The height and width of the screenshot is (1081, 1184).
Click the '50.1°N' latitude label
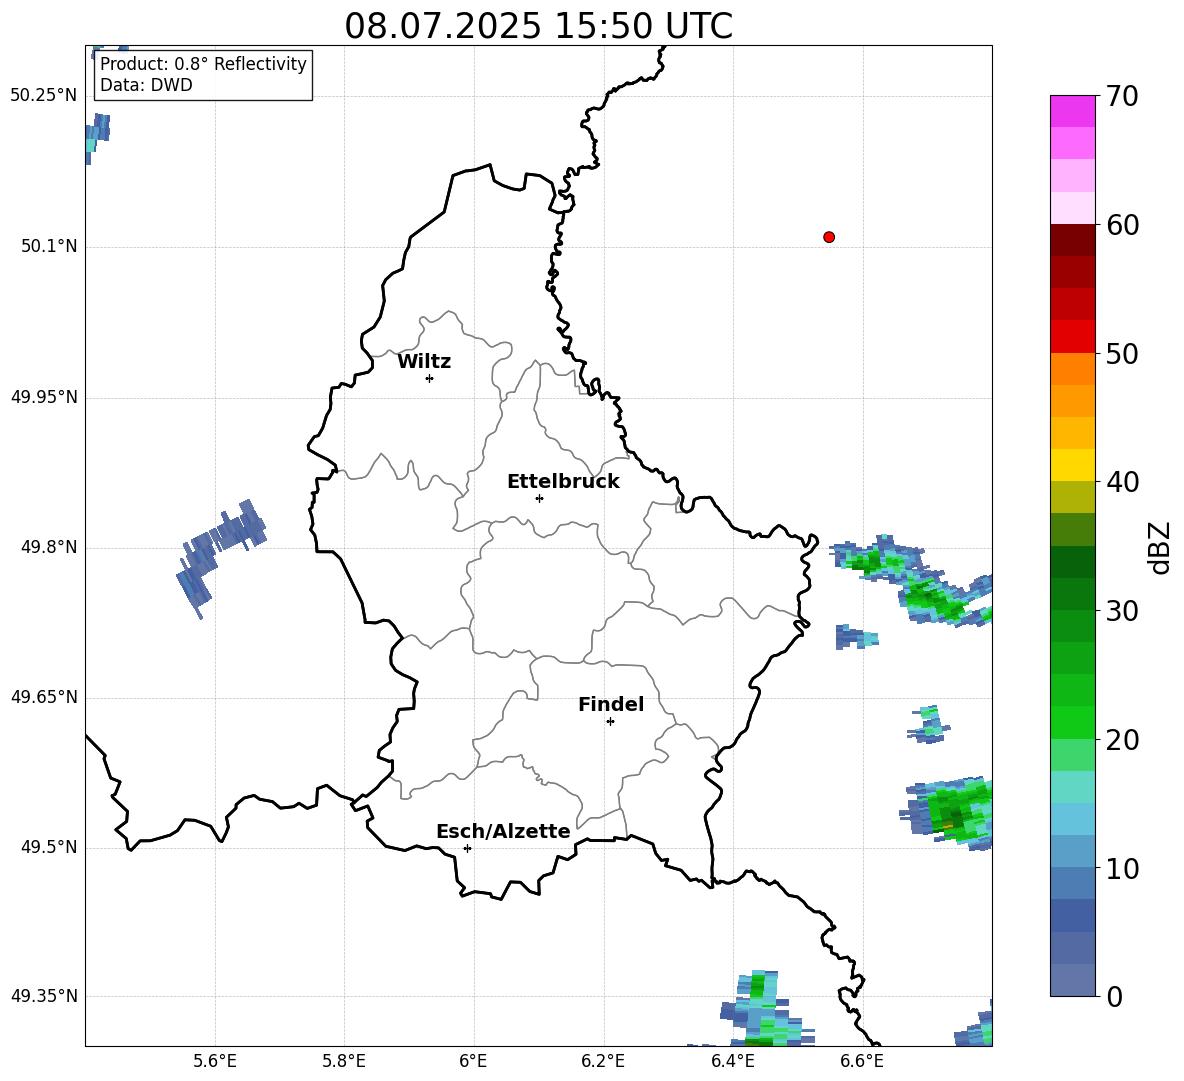[50, 246]
